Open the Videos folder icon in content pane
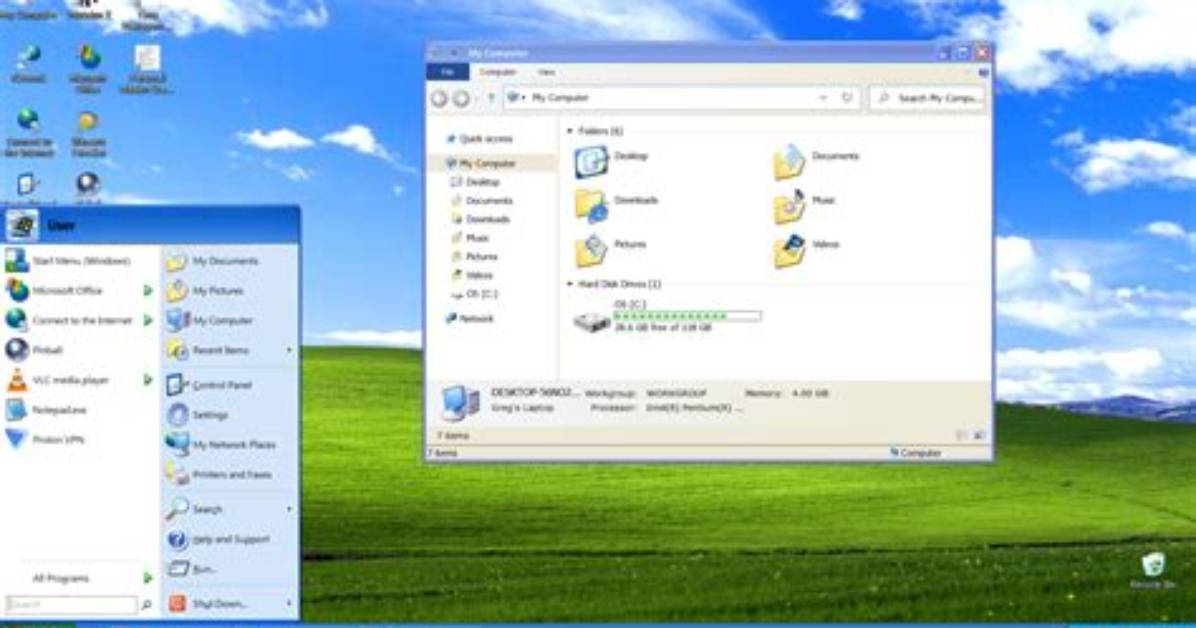1196x628 pixels. 789,250
